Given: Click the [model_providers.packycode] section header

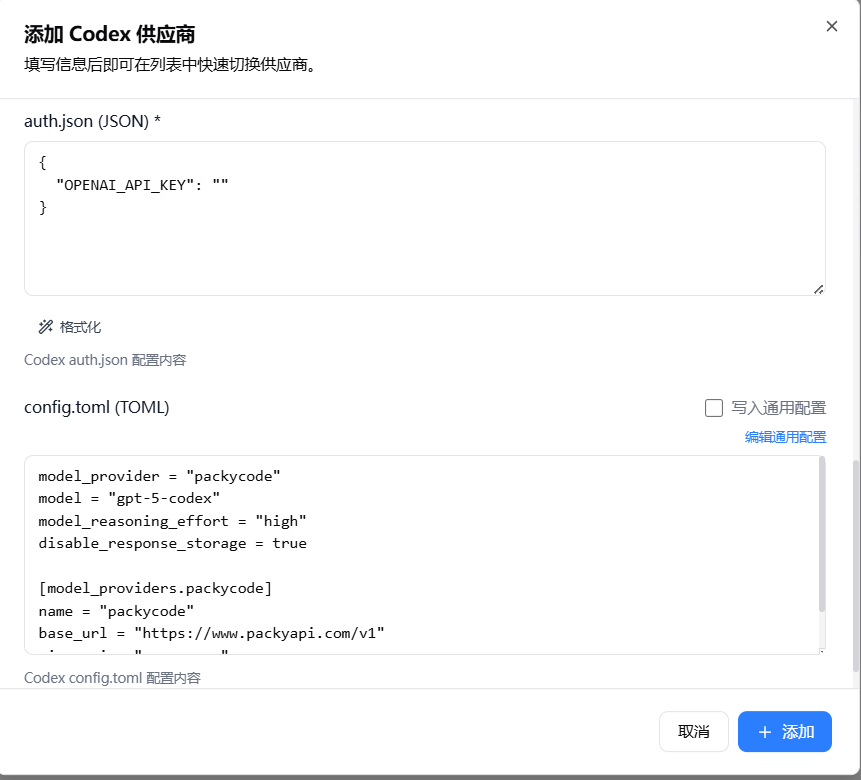Looking at the screenshot, I should [155, 589].
